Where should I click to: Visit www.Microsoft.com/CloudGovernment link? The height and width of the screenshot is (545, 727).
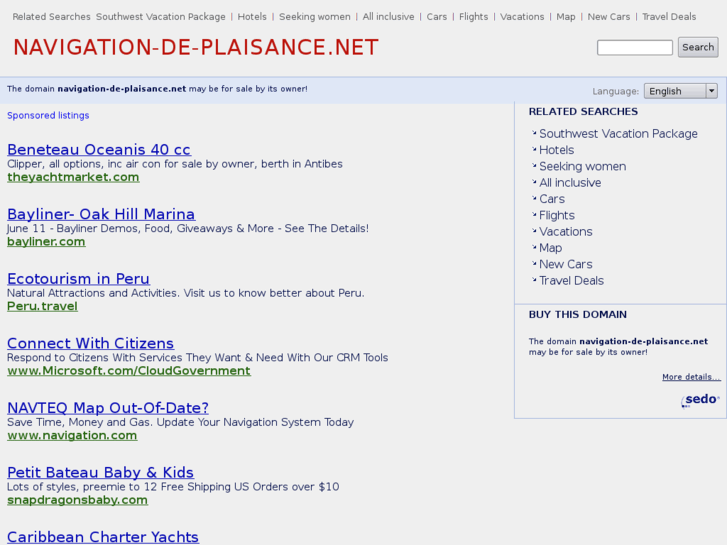(129, 371)
